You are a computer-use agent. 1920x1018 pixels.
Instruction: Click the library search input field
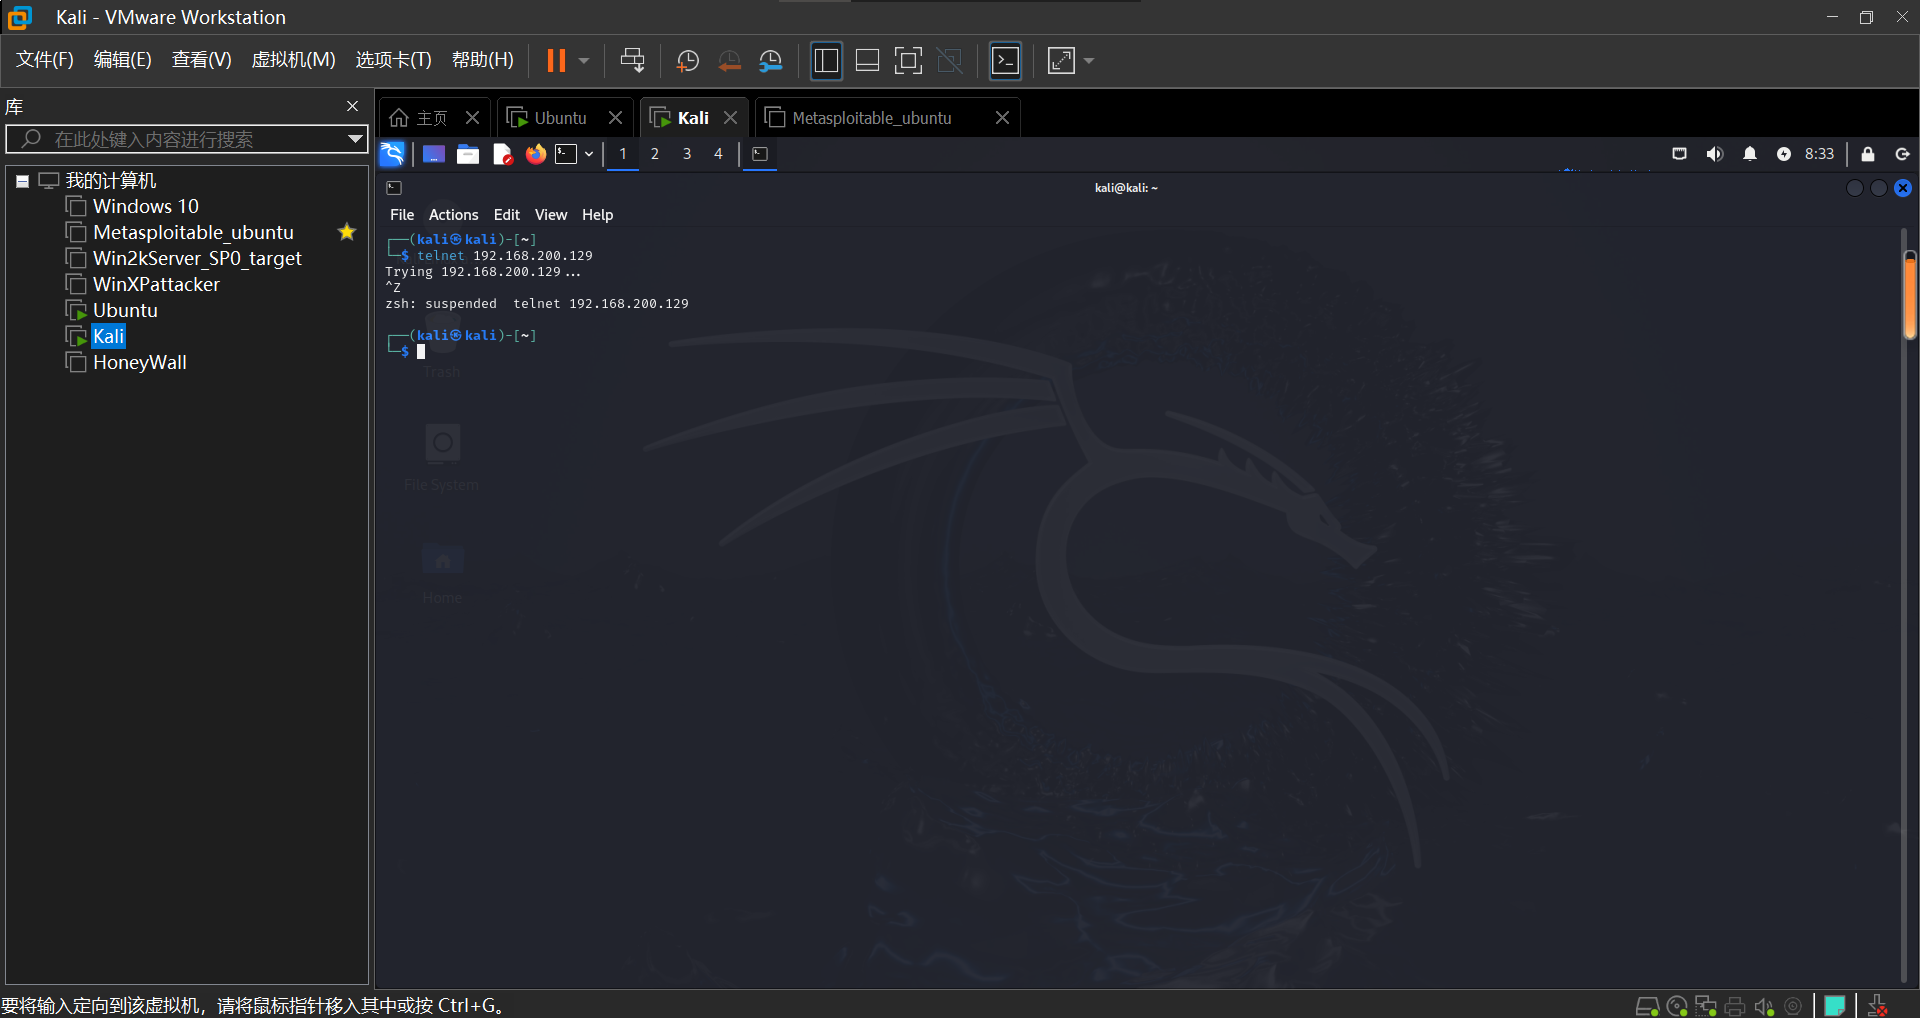[186, 139]
